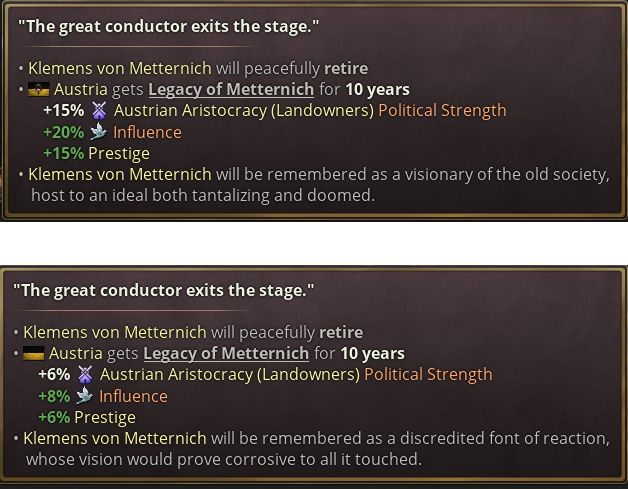The width and height of the screenshot is (628, 489).
Task: Click +15% Prestige modifier in upper tooltip
Action: [x=96, y=153]
